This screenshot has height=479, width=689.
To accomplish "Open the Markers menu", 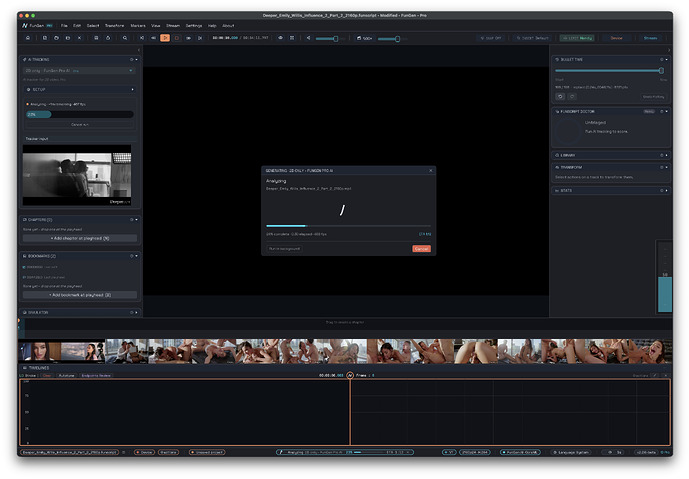I will point(138,26).
